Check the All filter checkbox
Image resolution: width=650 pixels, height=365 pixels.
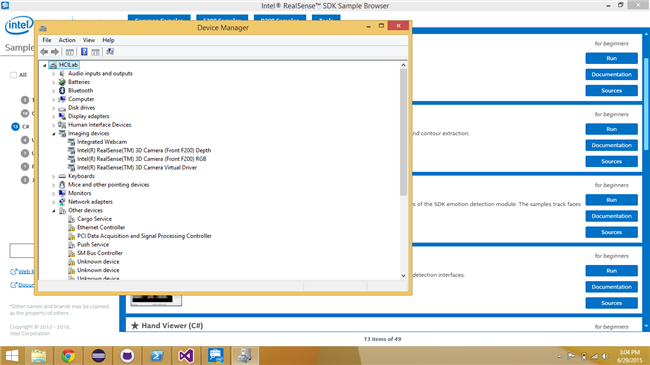click(13, 75)
